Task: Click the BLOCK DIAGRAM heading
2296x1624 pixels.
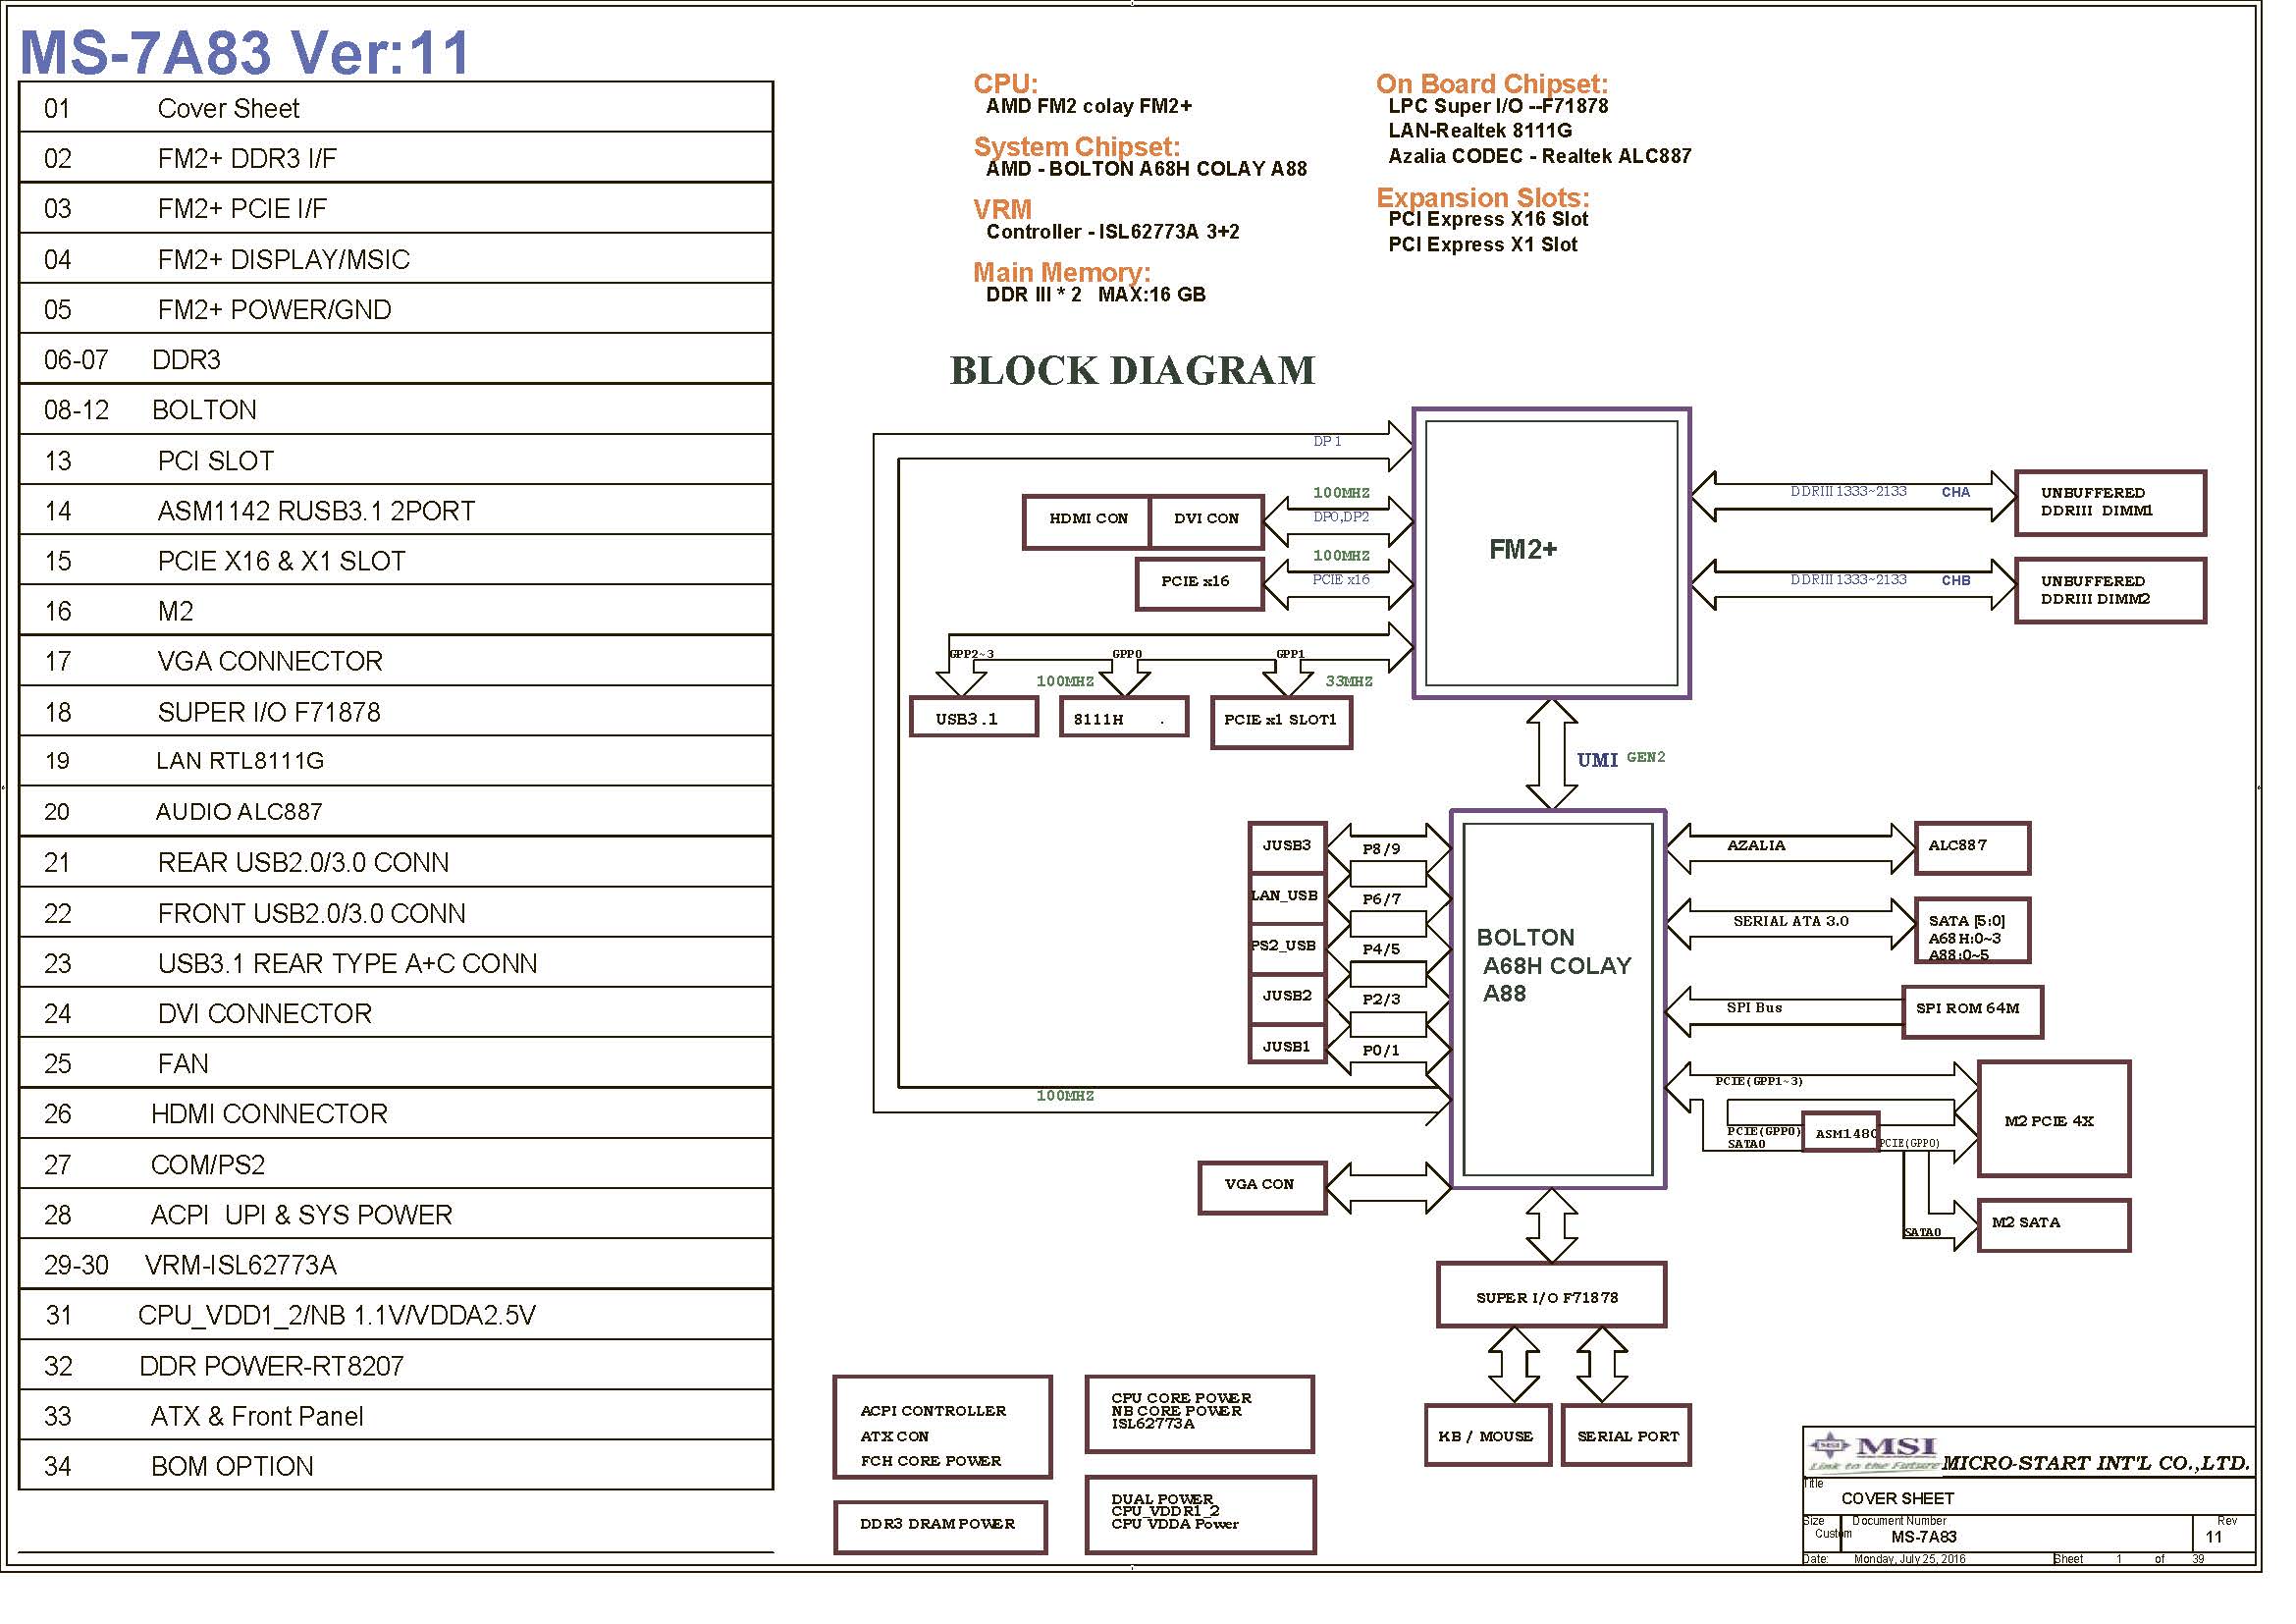Action: [1131, 370]
